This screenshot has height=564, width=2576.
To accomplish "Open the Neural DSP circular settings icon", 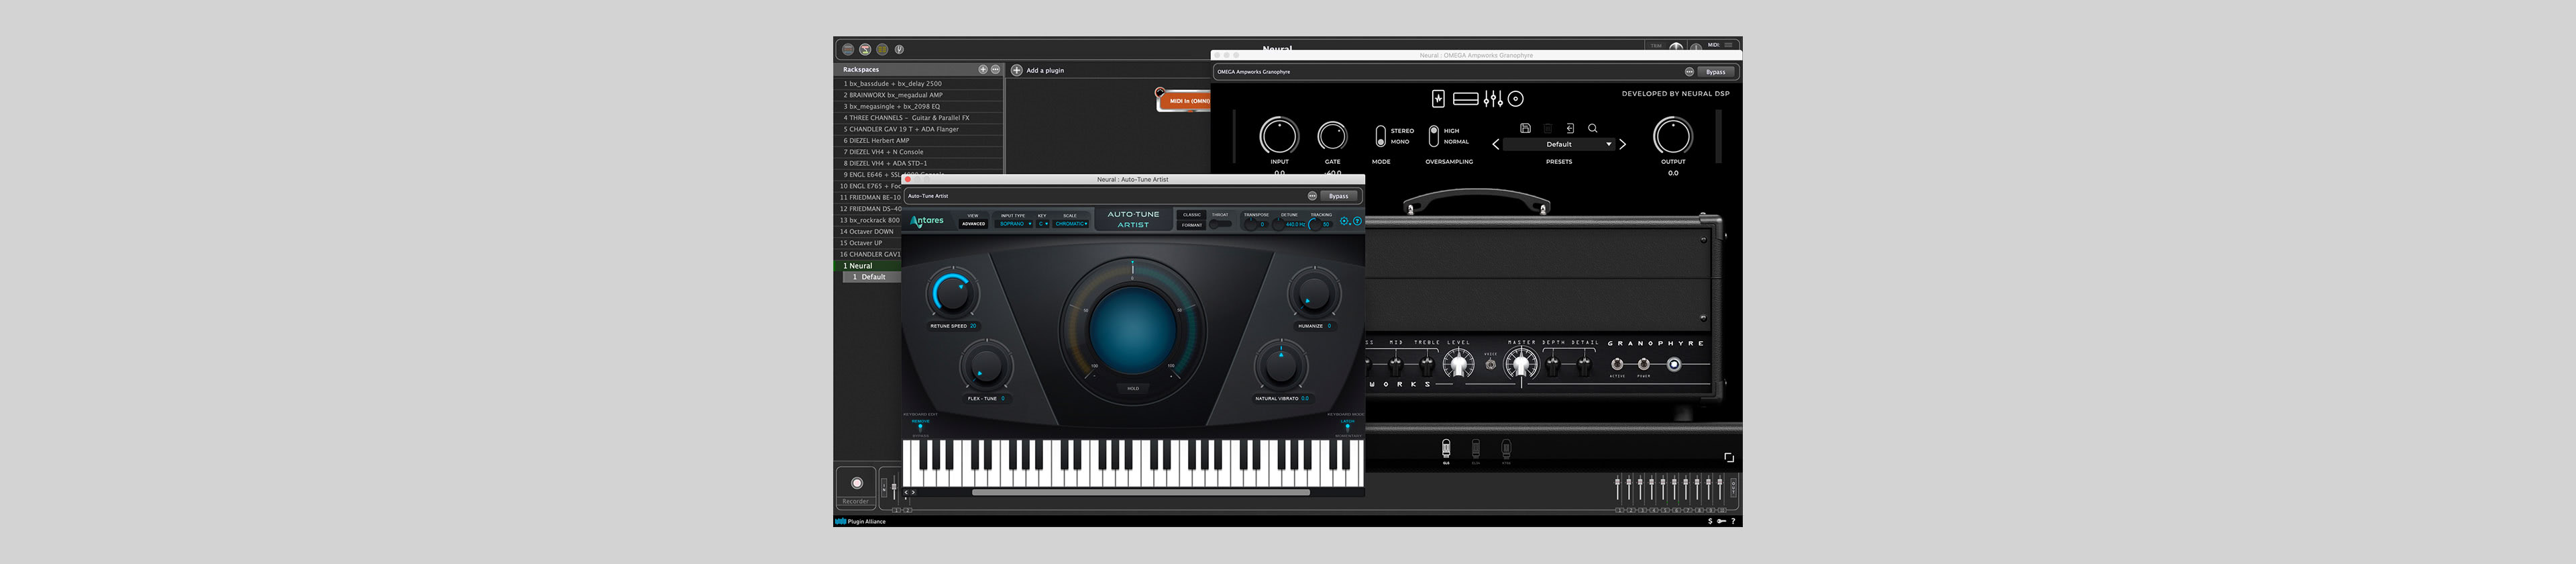I will (1516, 98).
